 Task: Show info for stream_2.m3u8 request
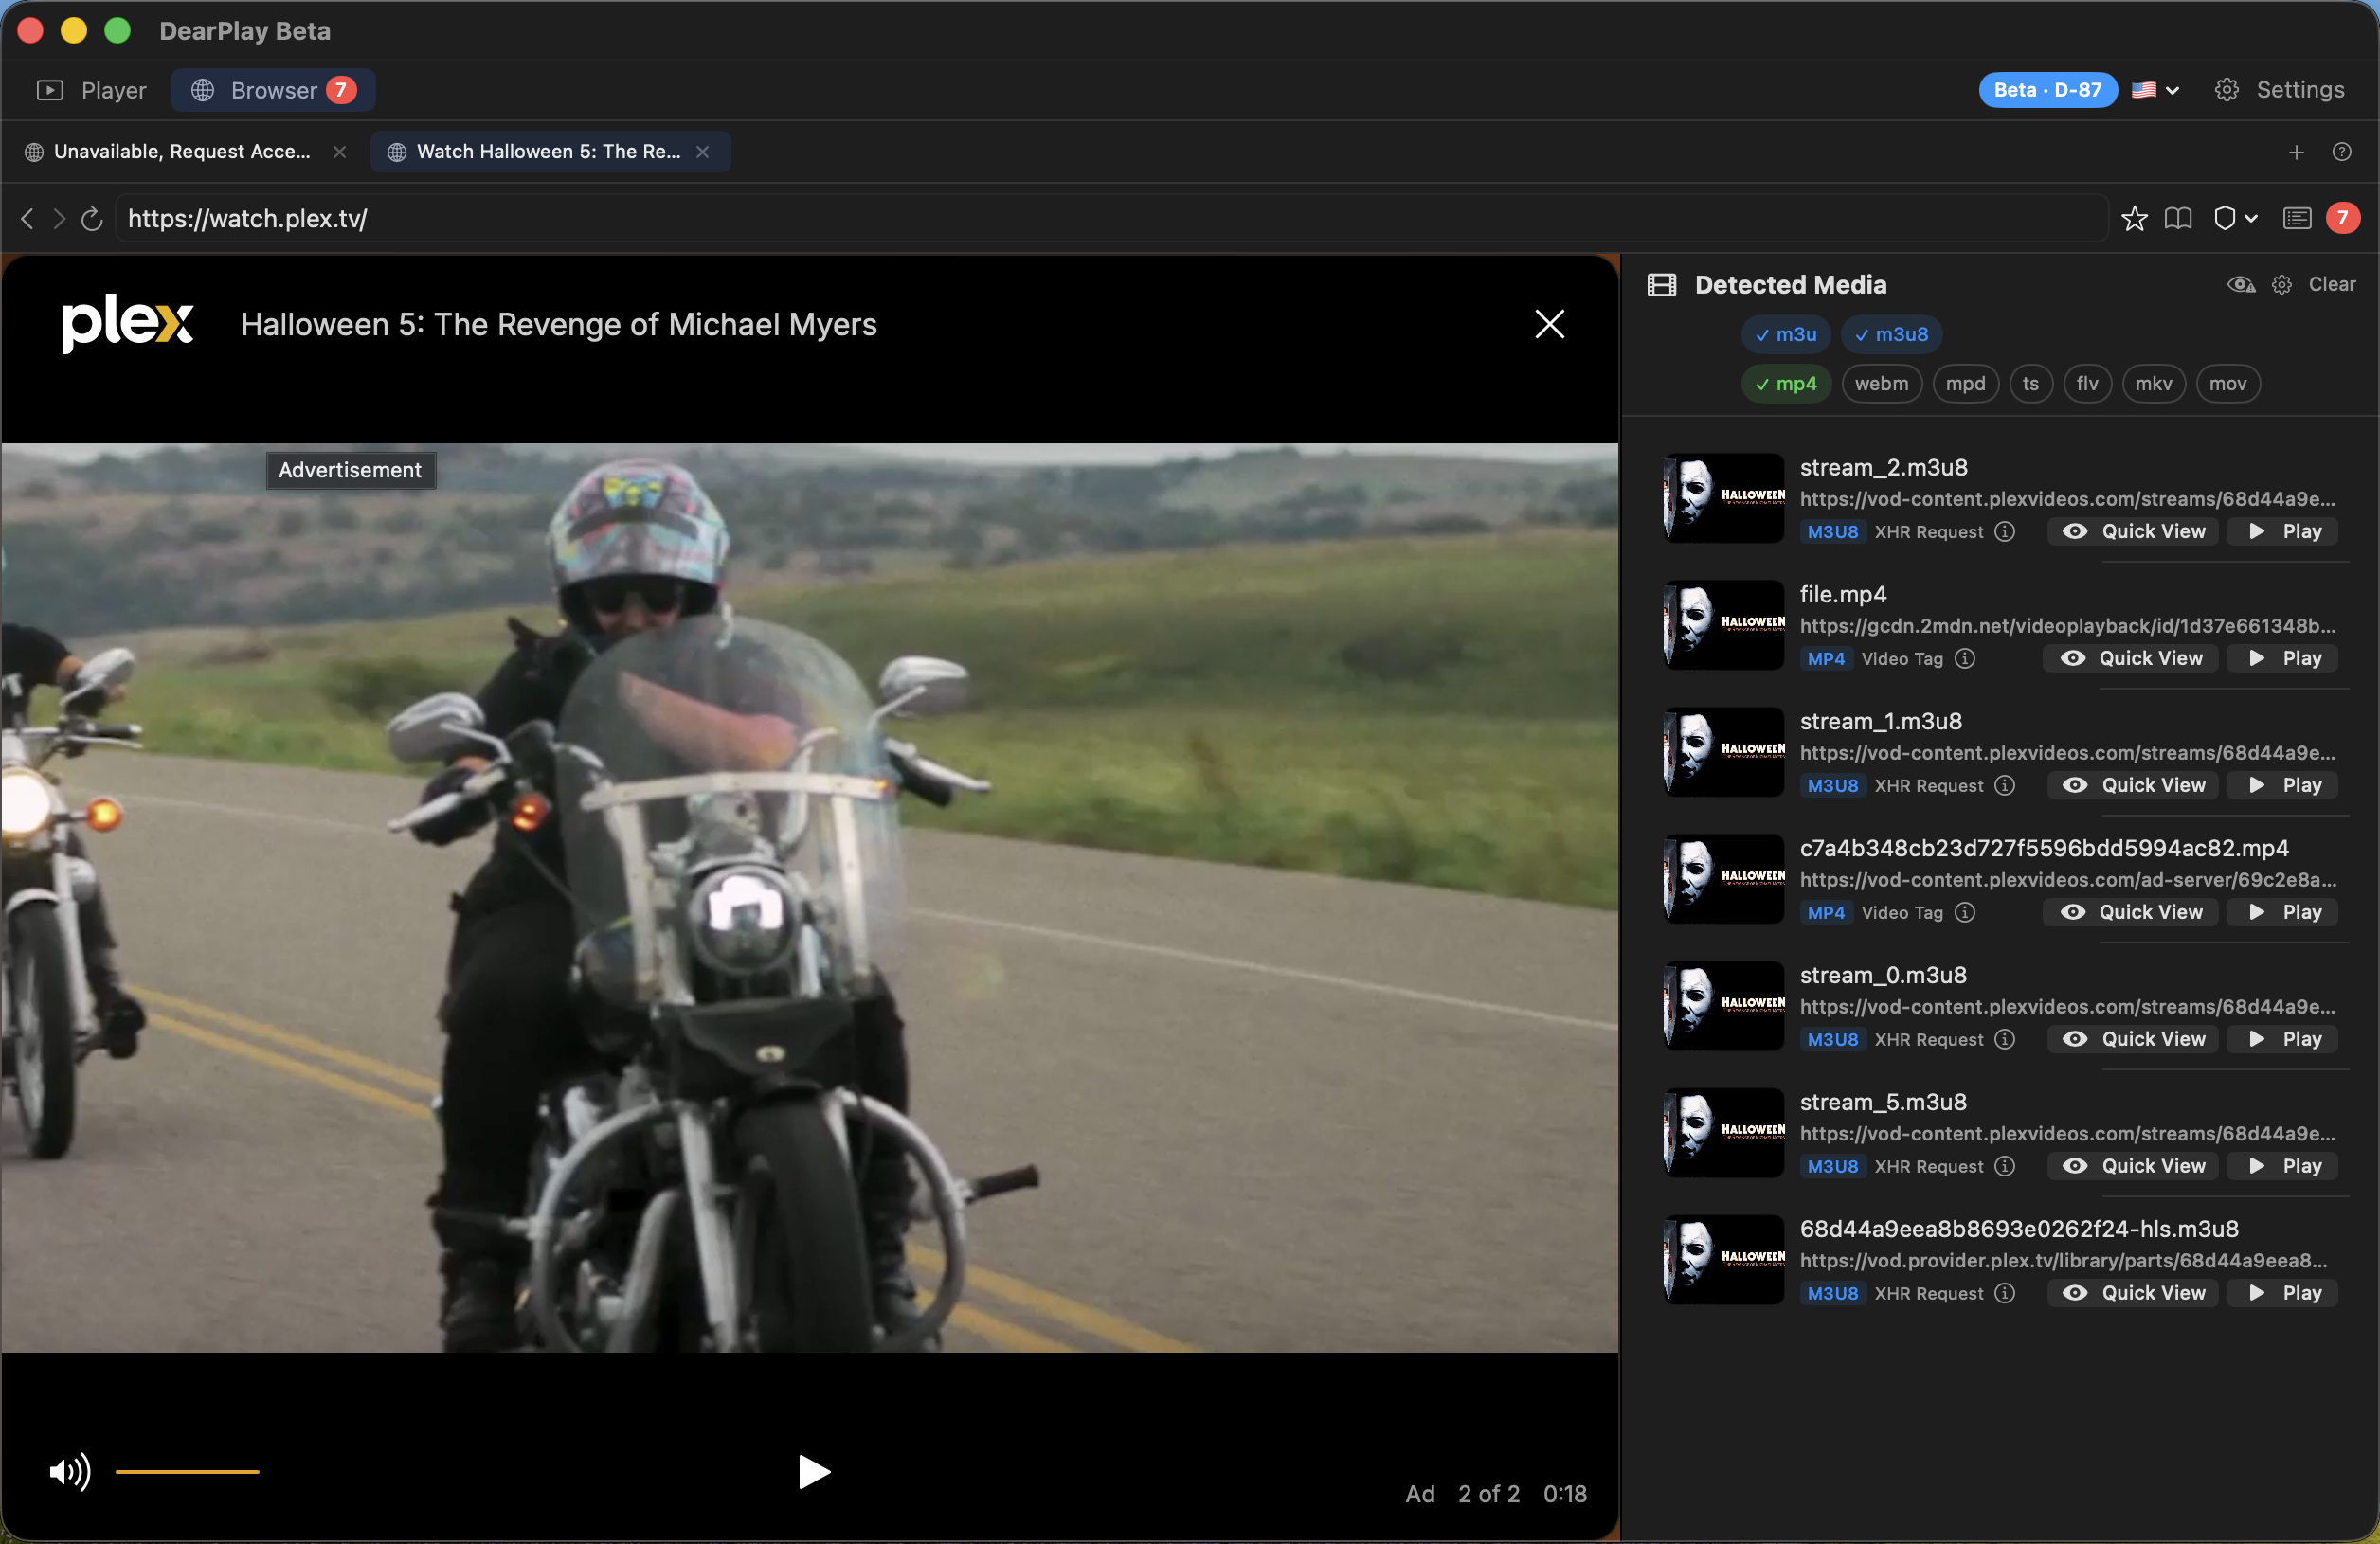[2005, 532]
